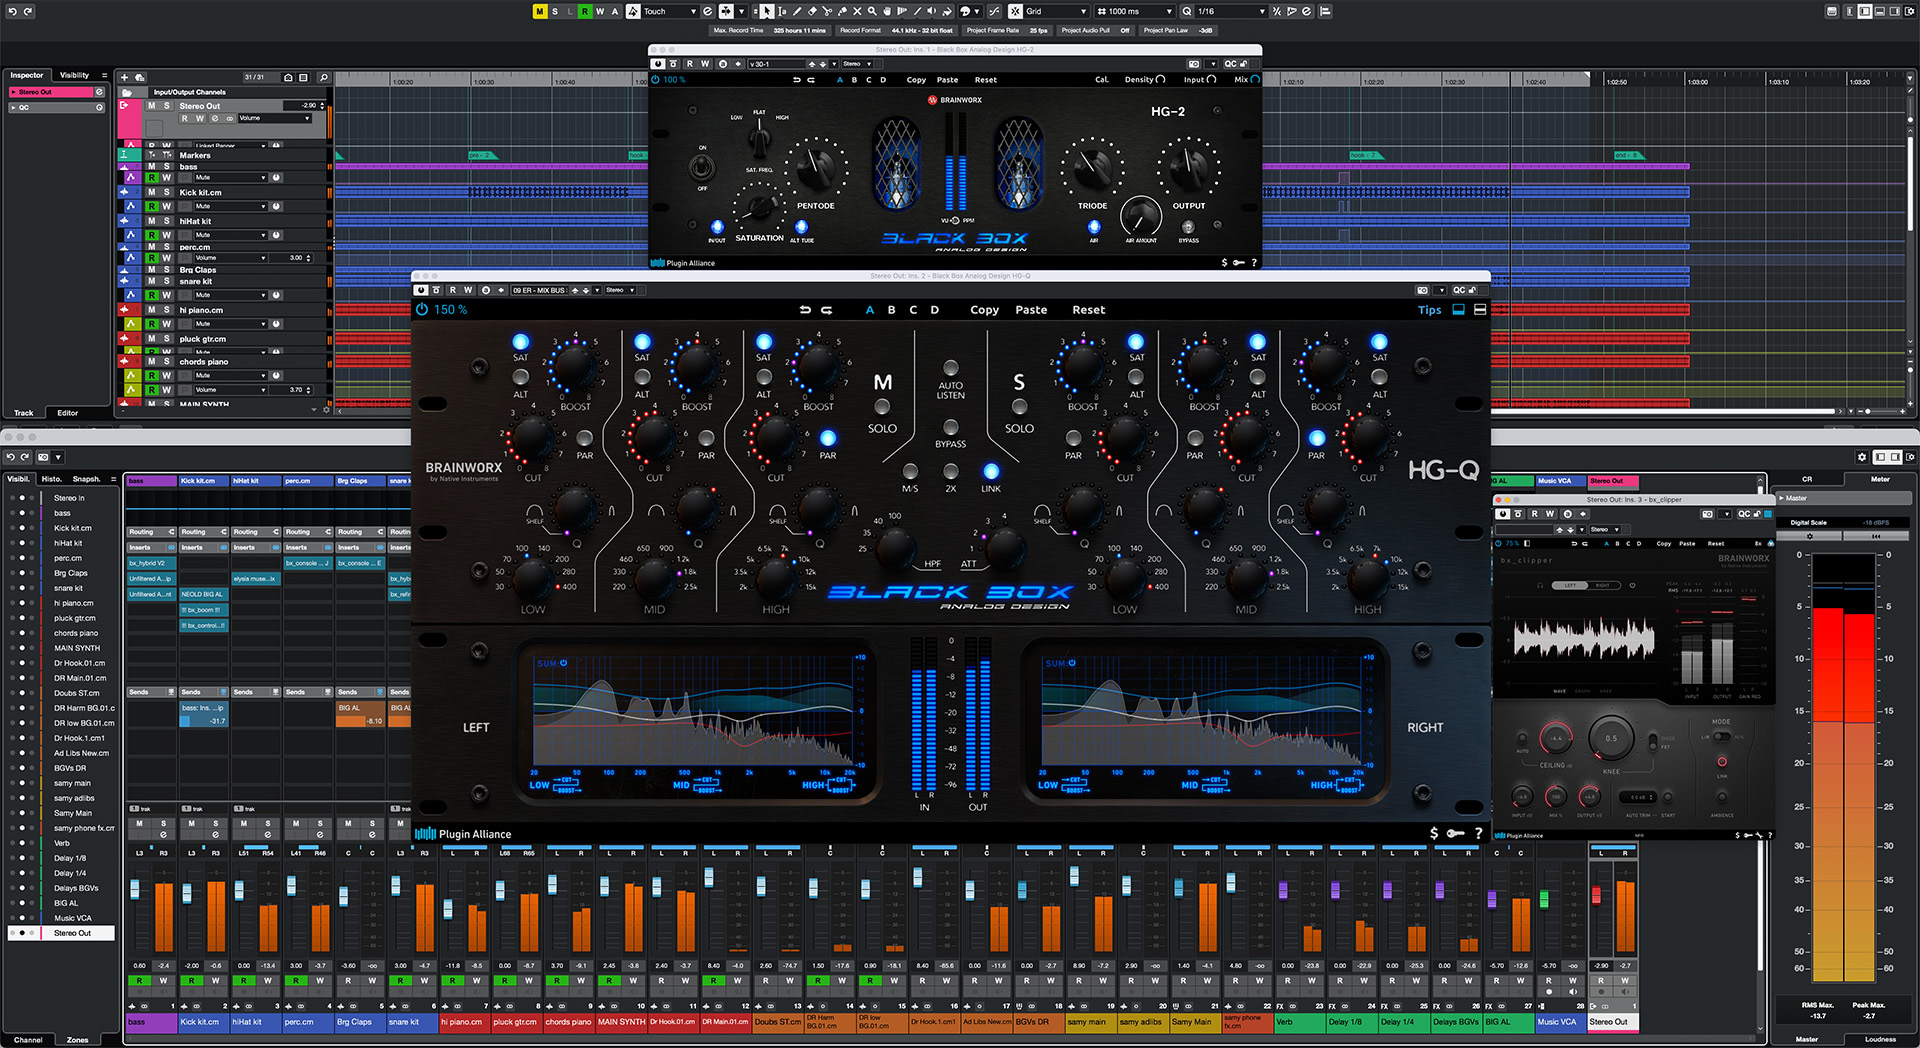The image size is (1920, 1048).
Task: Toggle the LINK button on HG-Q
Action: point(990,472)
